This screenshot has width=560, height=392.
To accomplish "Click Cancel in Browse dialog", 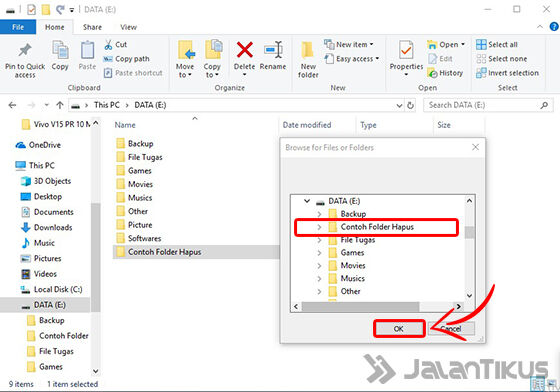I will (451, 329).
